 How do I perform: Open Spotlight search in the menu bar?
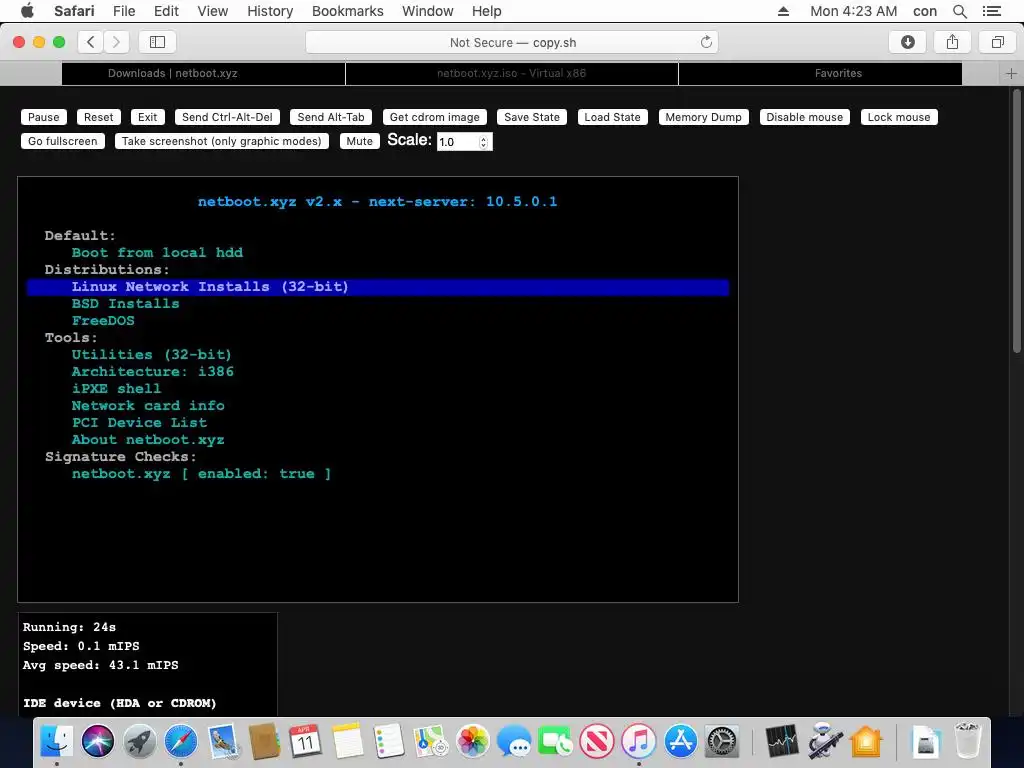tap(959, 11)
